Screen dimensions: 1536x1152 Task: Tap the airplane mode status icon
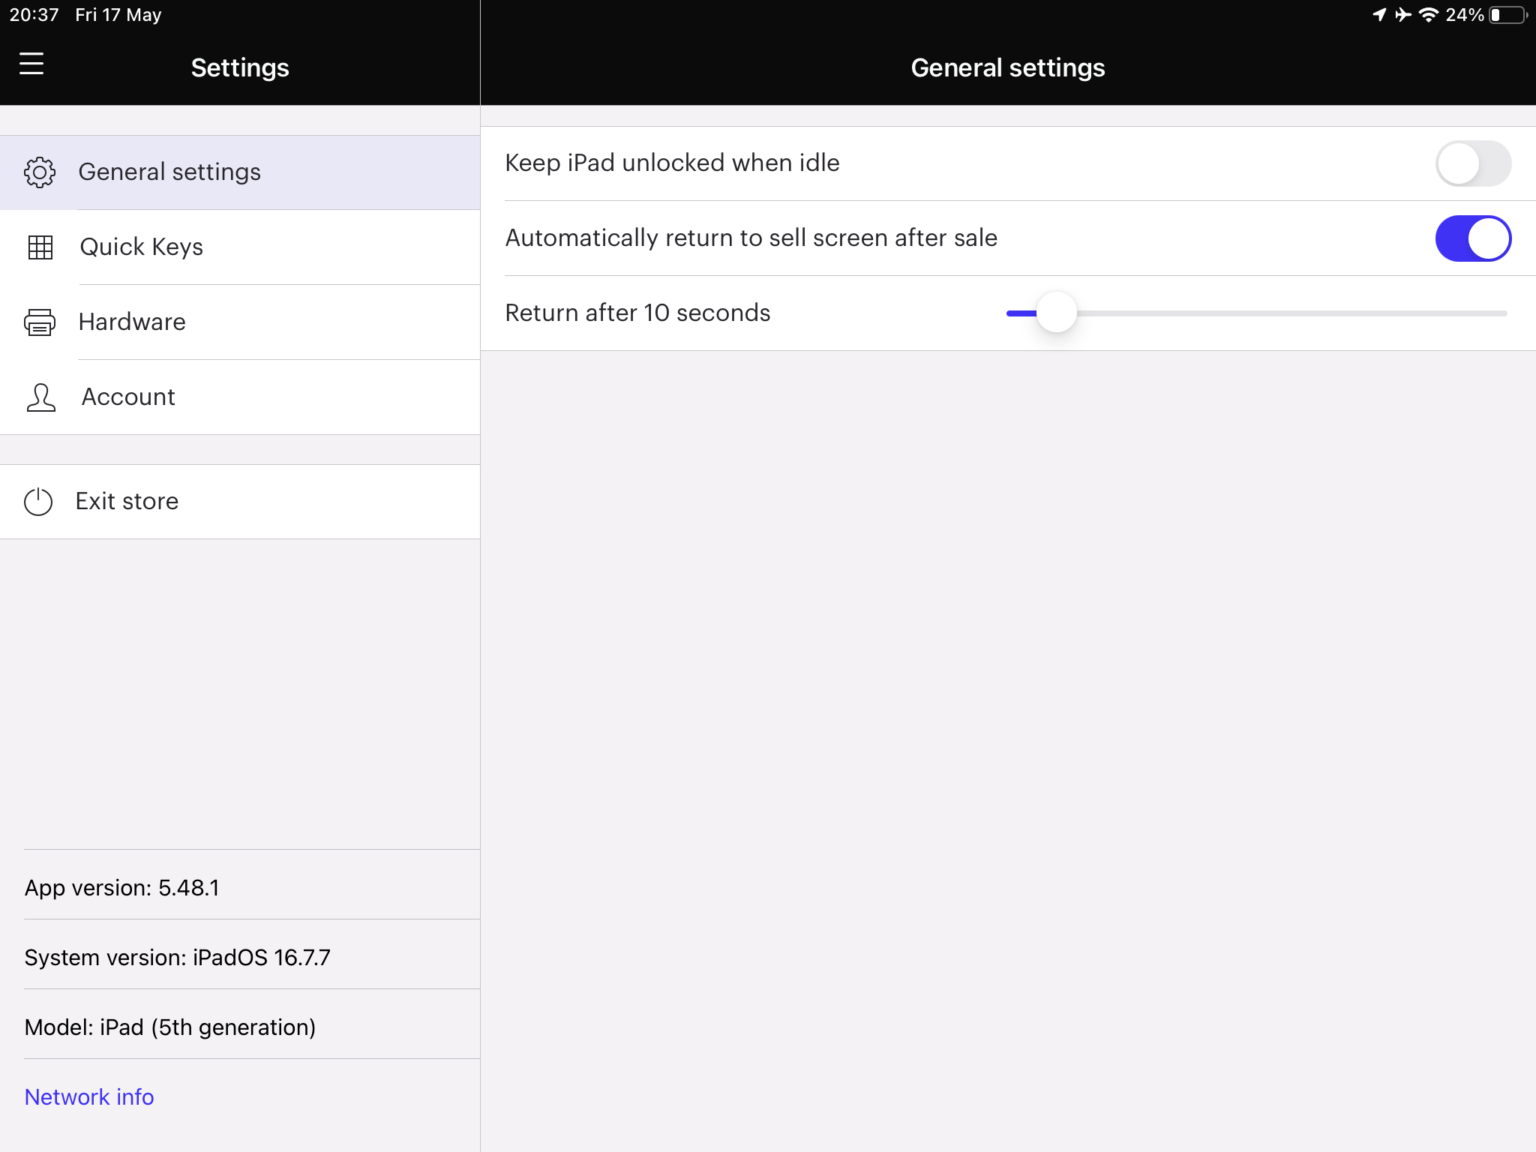(1403, 15)
